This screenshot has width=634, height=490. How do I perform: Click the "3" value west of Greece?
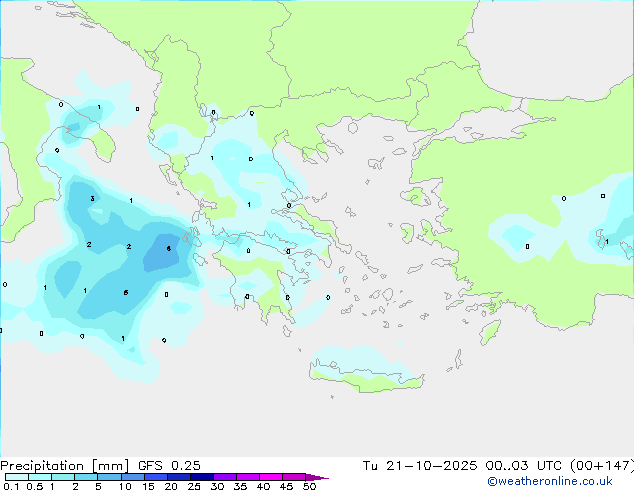coord(93,199)
